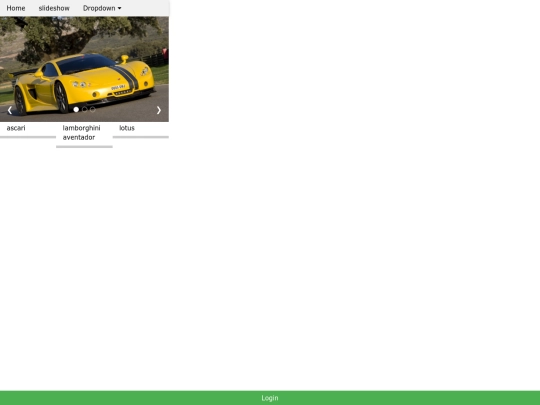Advance to the next carousel slide

(x=159, y=110)
